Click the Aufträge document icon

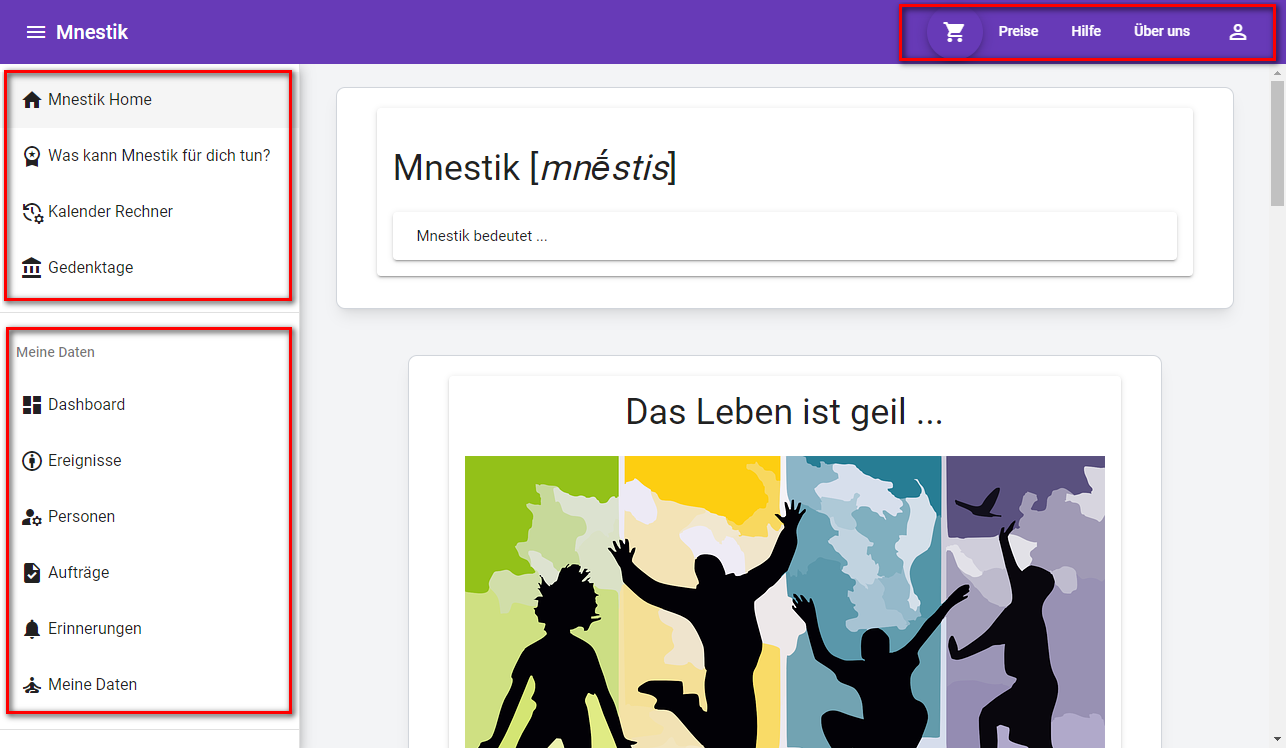click(32, 573)
